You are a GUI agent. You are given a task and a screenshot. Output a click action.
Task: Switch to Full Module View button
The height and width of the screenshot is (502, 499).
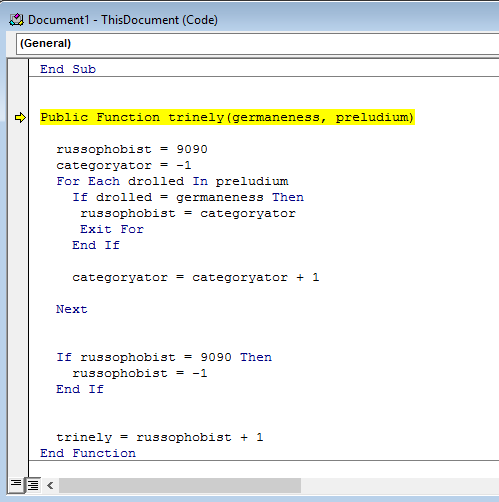pos(33,485)
